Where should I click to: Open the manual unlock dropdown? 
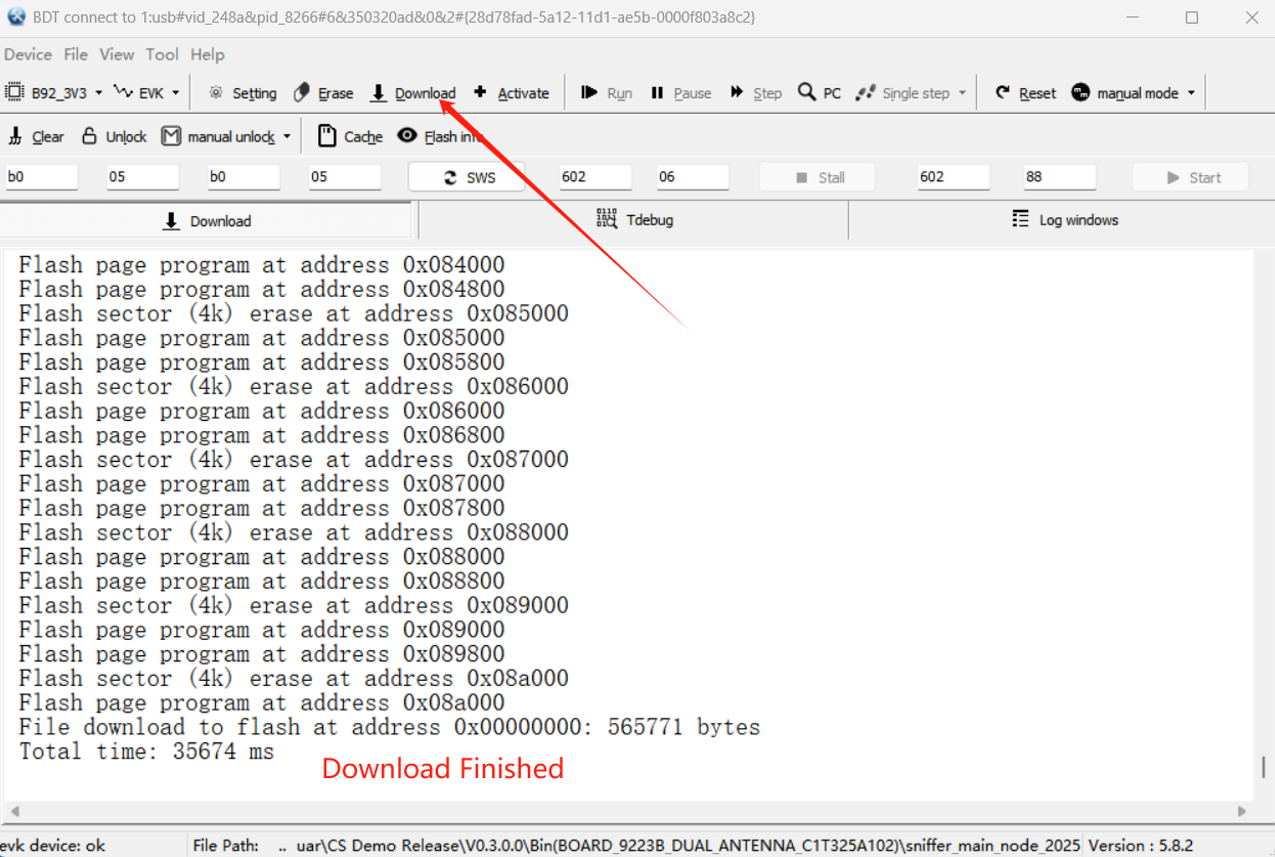point(287,136)
